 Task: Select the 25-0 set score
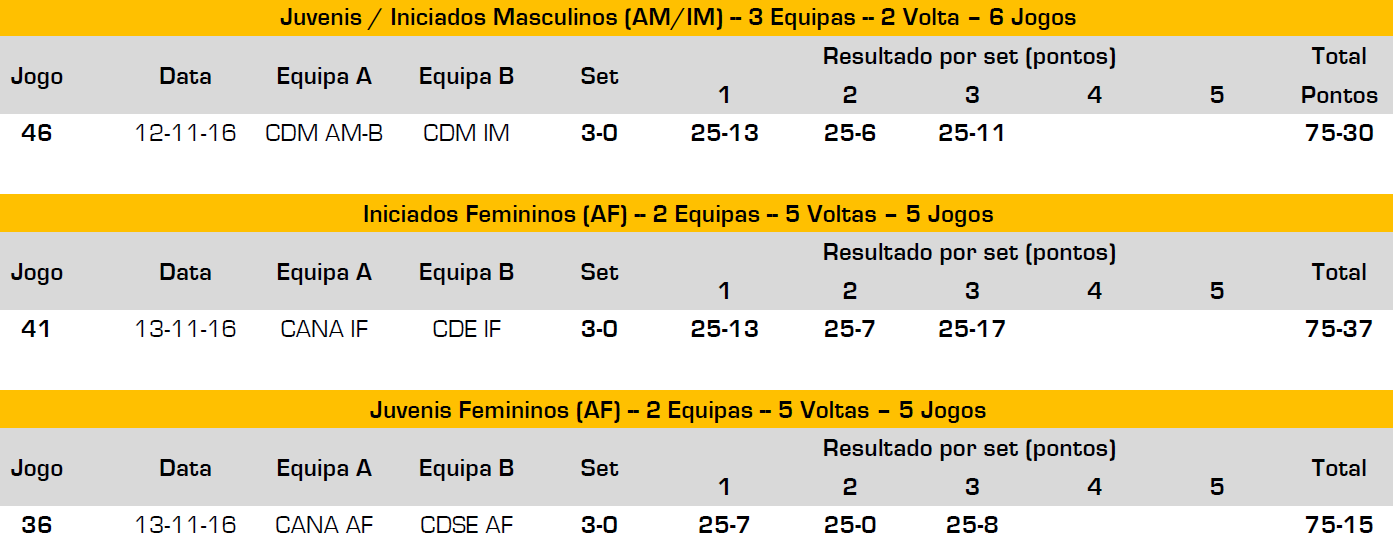click(x=850, y=525)
